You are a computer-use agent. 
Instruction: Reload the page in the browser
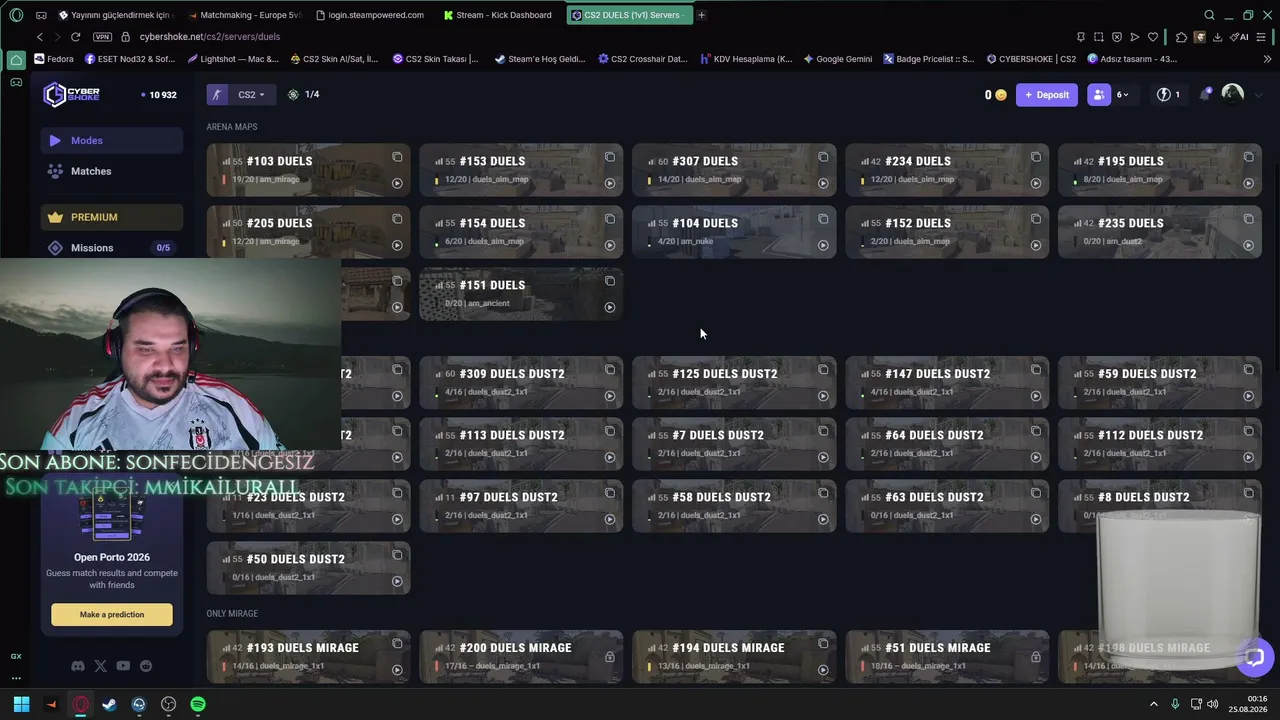tap(75, 37)
